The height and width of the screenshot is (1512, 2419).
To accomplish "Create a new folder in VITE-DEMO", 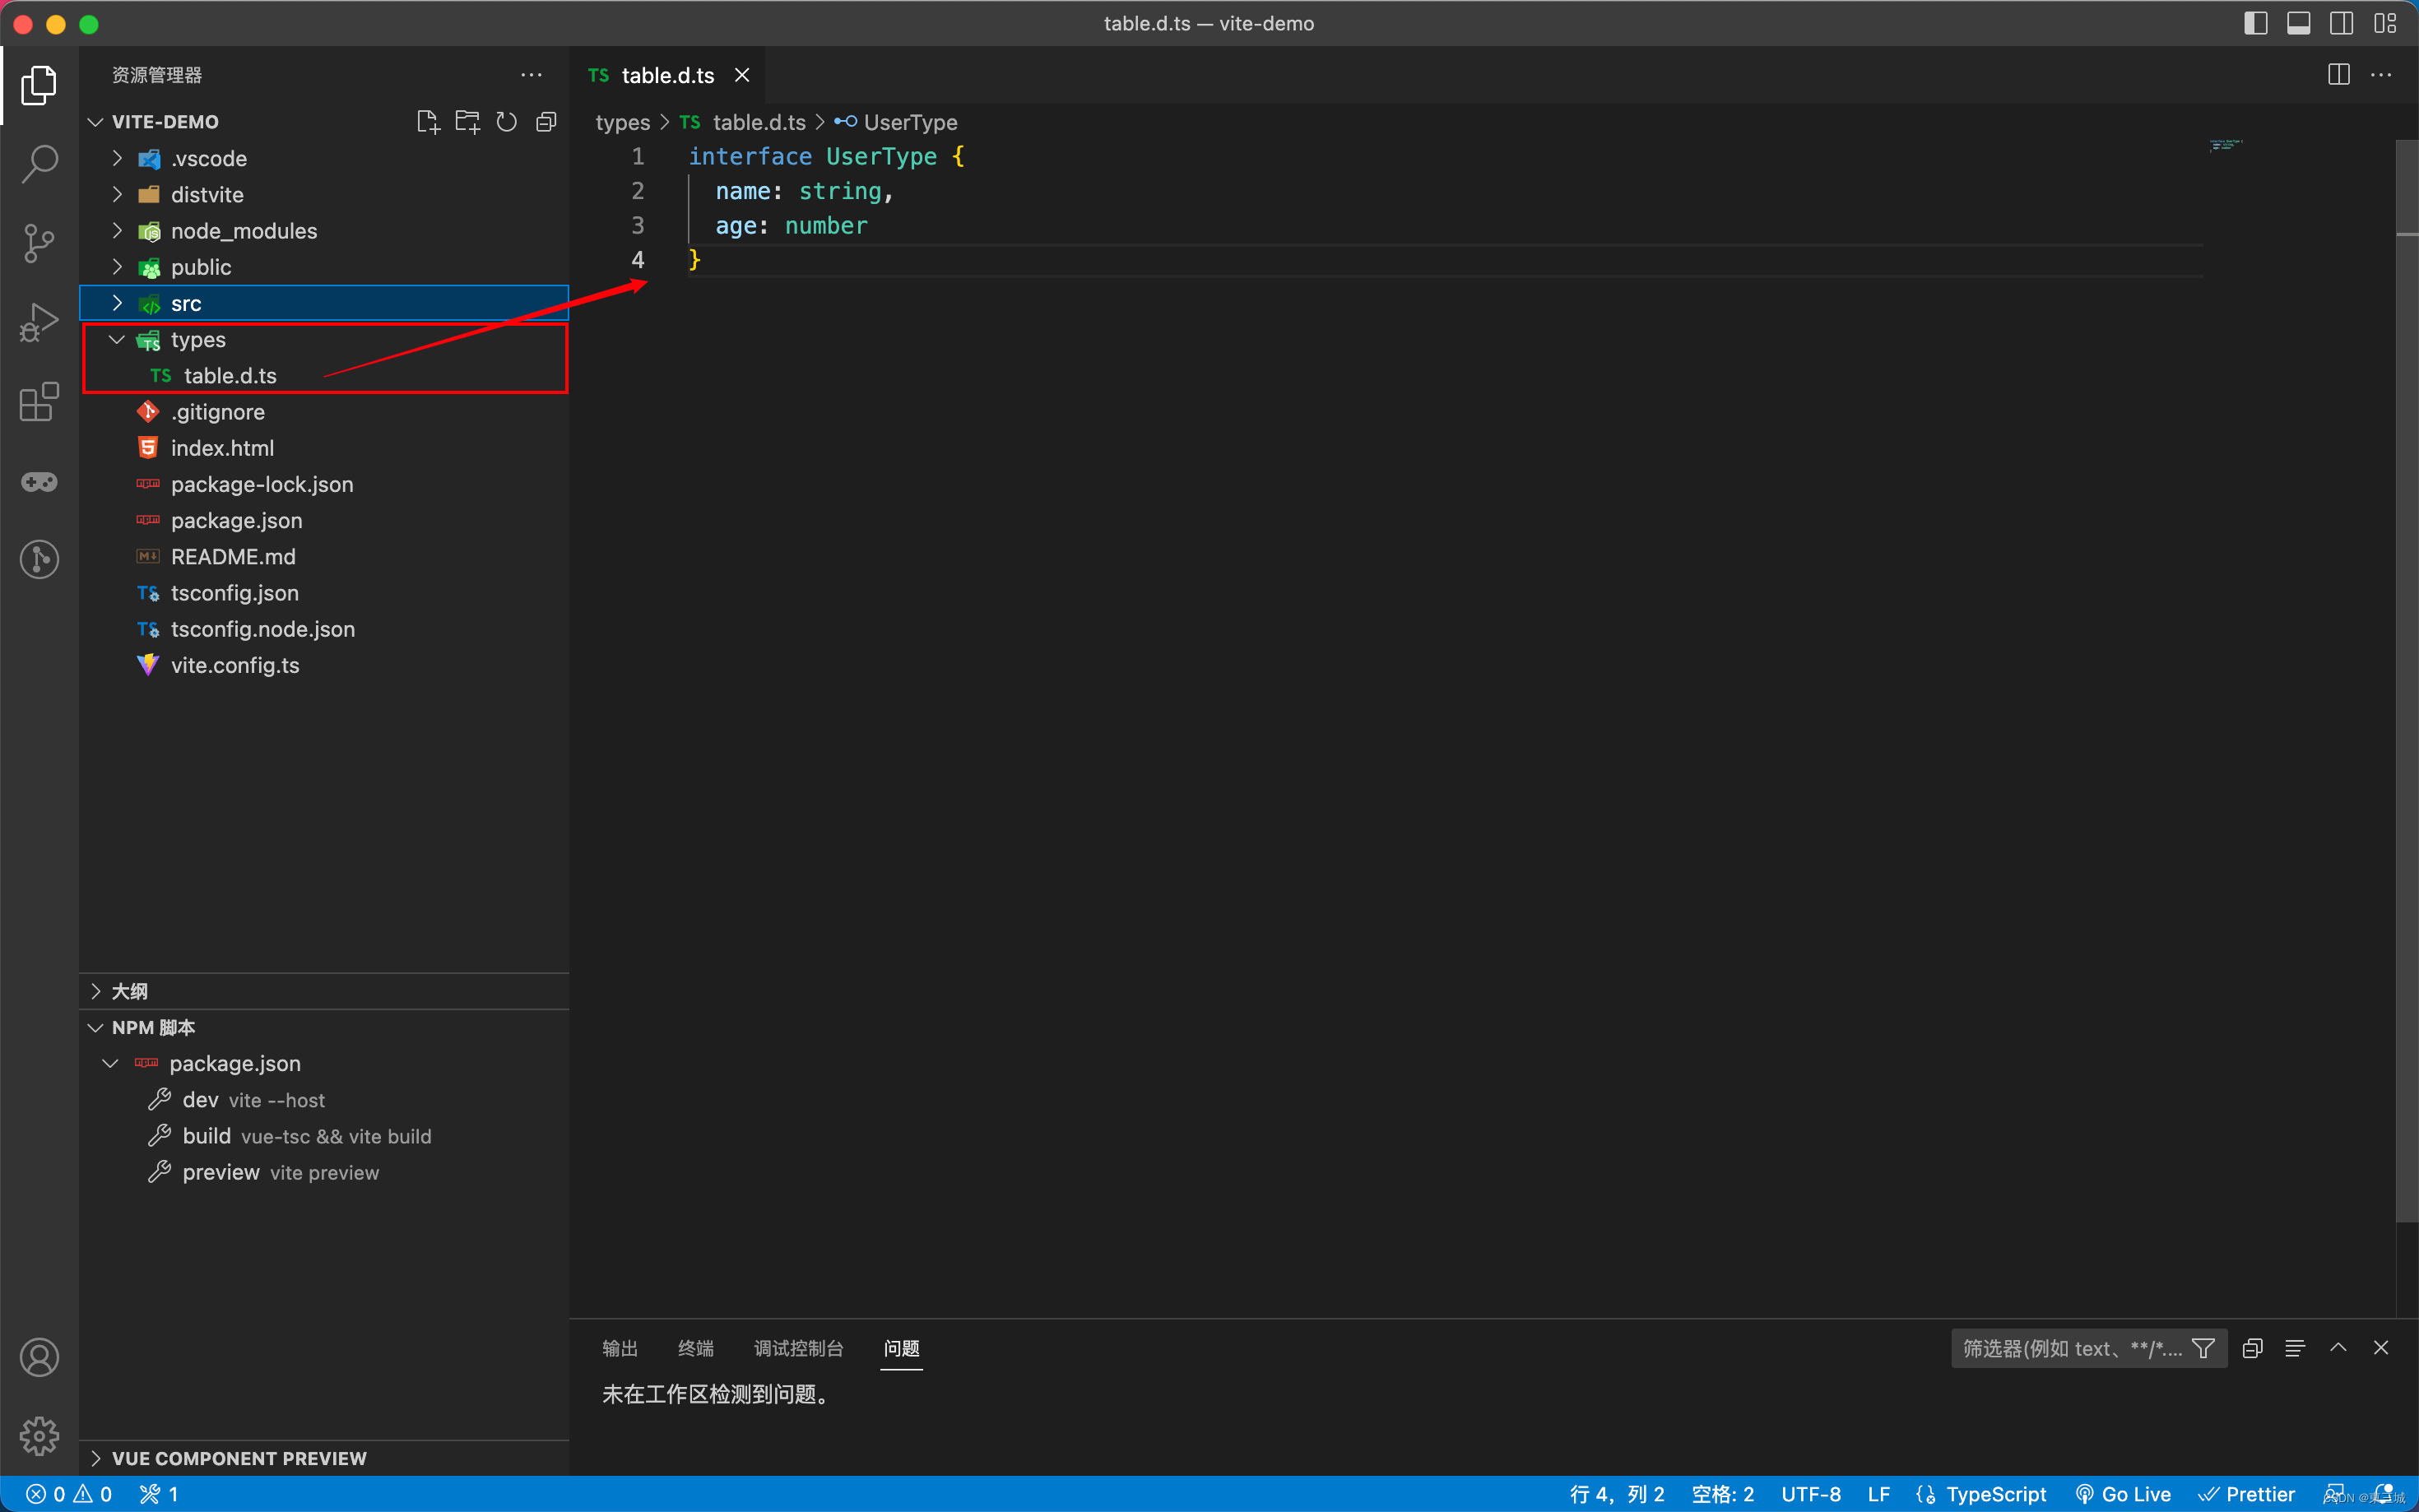I will (x=467, y=122).
